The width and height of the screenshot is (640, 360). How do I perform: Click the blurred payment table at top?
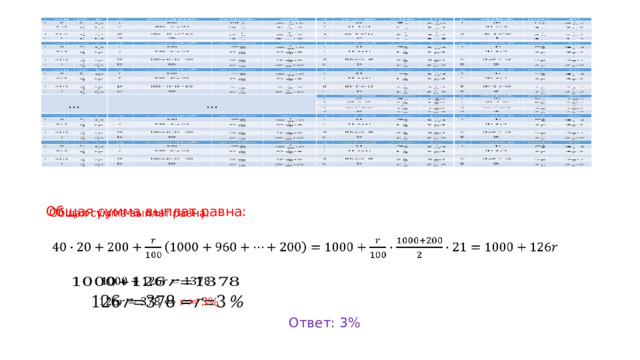point(316,92)
